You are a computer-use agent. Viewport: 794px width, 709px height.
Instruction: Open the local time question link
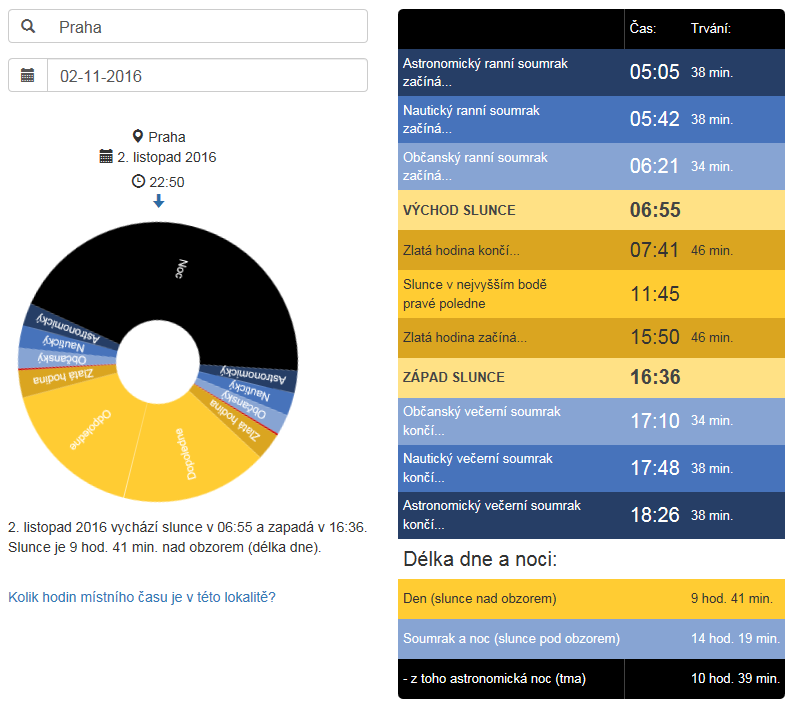tap(142, 597)
